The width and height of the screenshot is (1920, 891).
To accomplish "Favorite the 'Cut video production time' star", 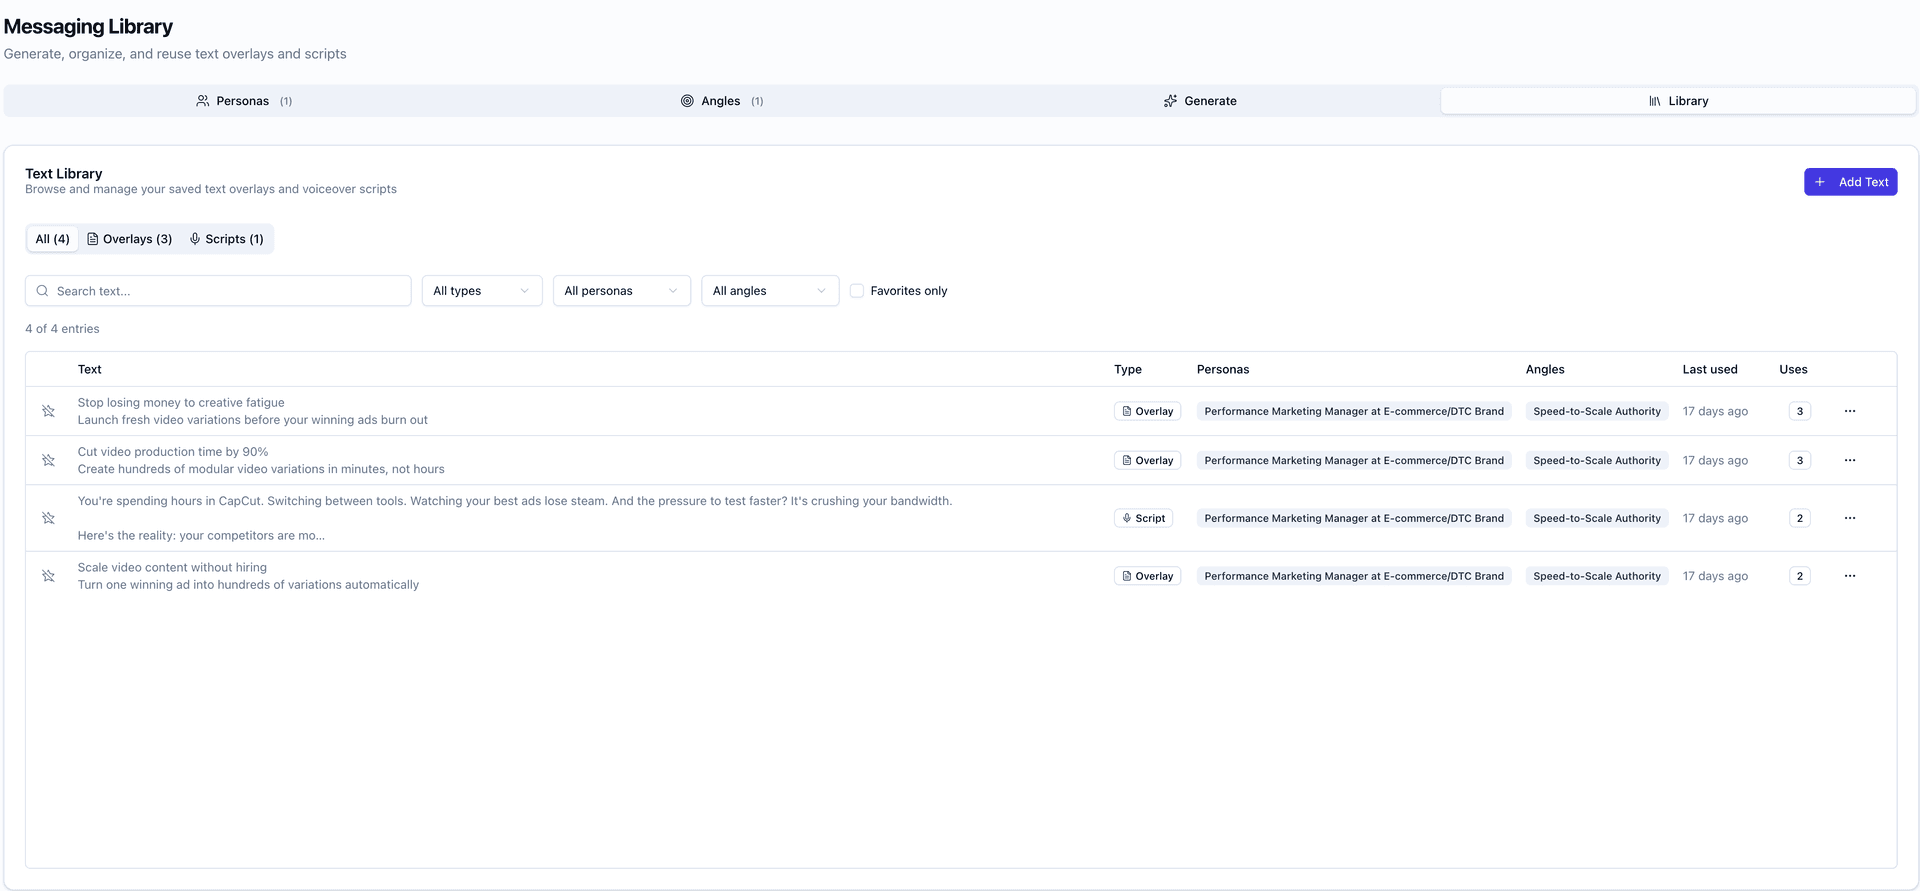I will click(x=48, y=460).
